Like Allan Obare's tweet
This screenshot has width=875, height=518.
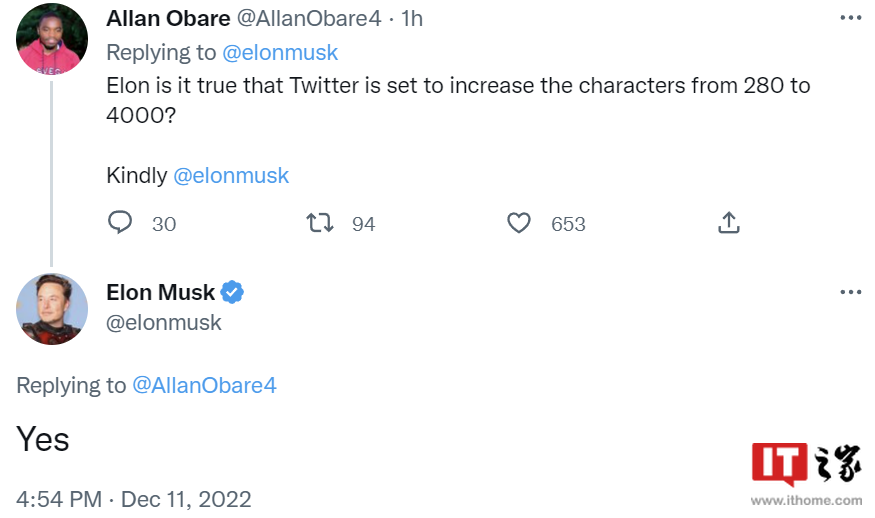(x=519, y=223)
